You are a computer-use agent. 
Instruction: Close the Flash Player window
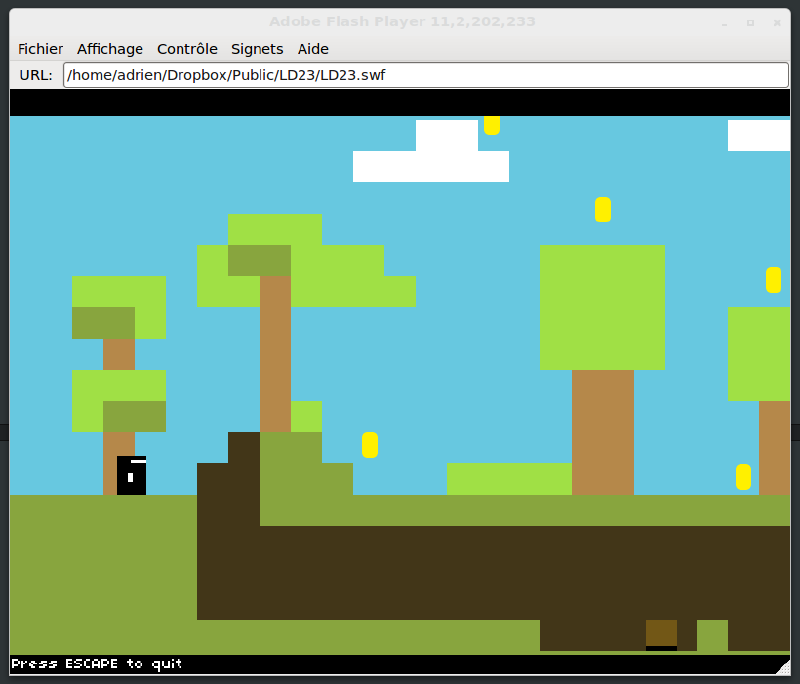pyautogui.click(x=776, y=22)
